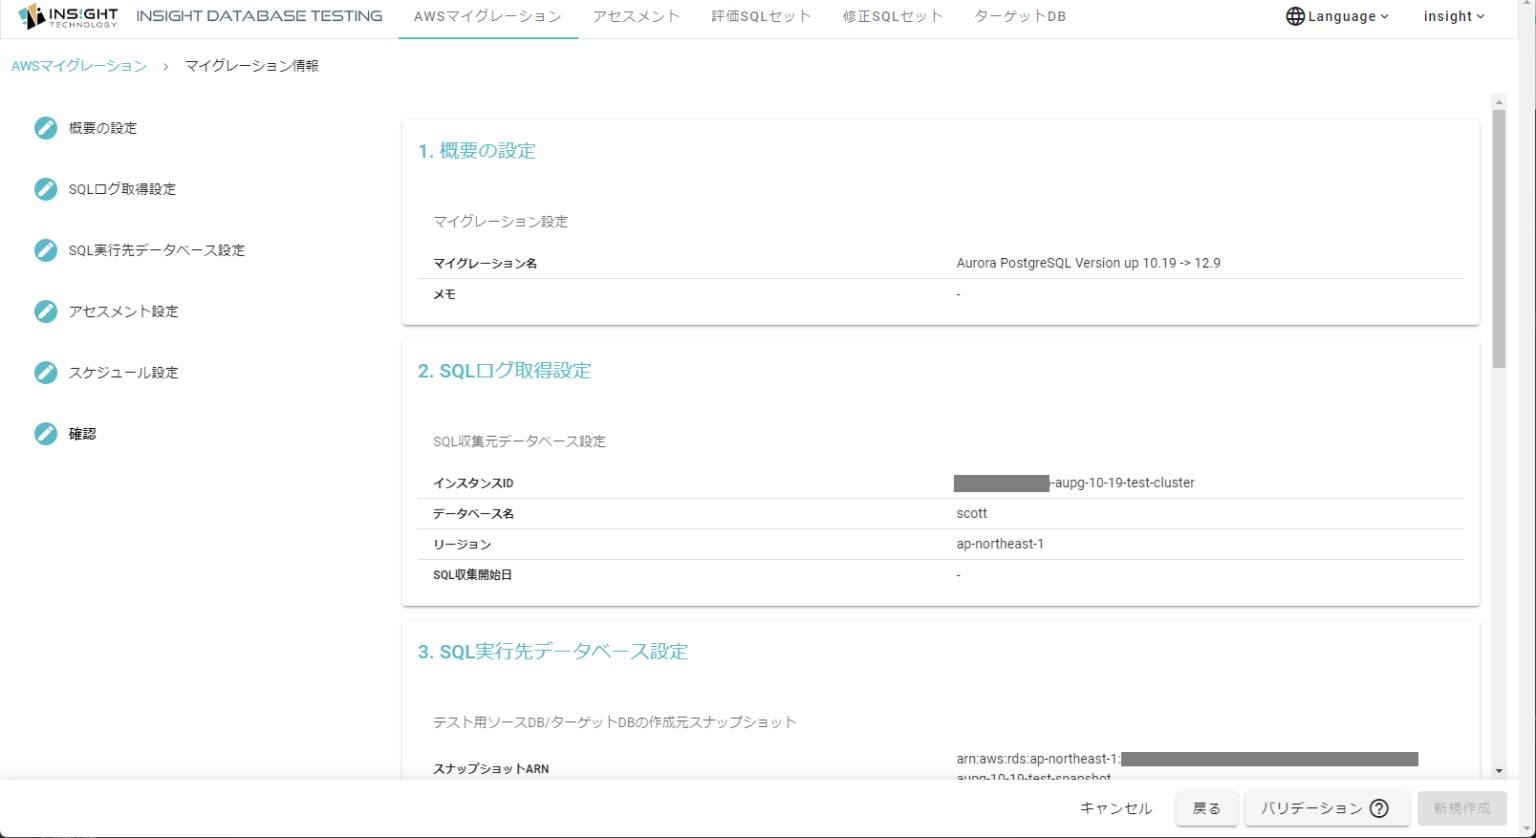Click the help question mark on バリデーション
Viewport: 1536px width, 838px height.
1379,808
